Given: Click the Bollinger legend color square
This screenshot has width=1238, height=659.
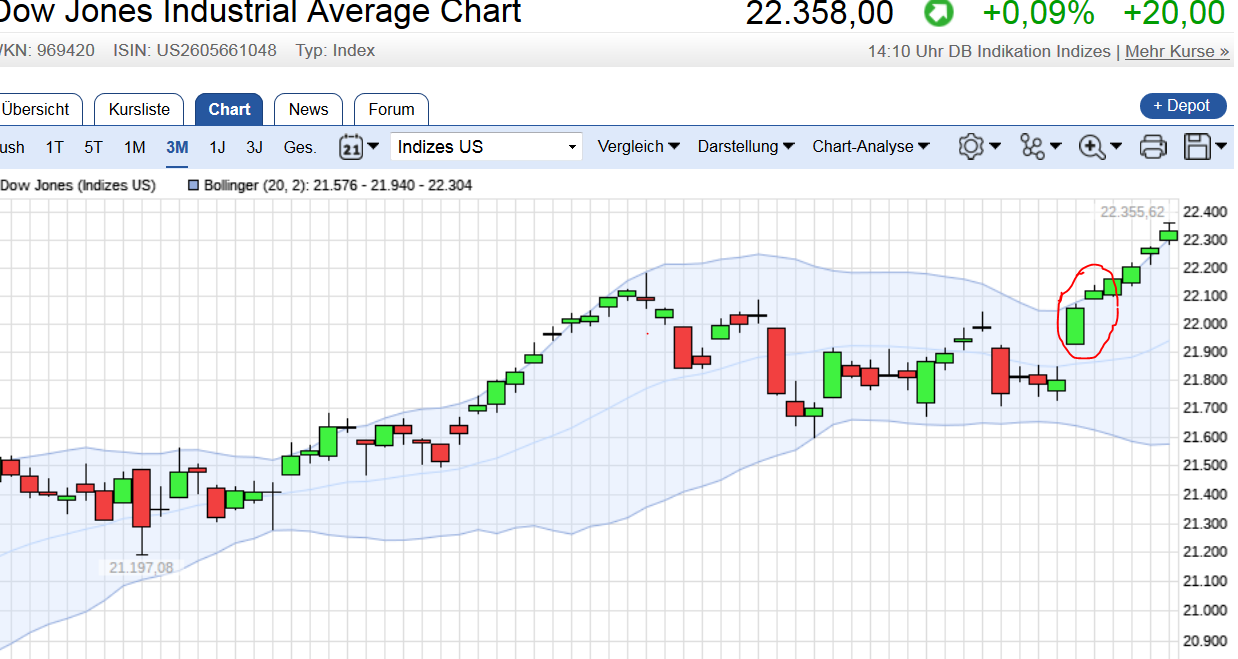Looking at the screenshot, I should pos(194,185).
